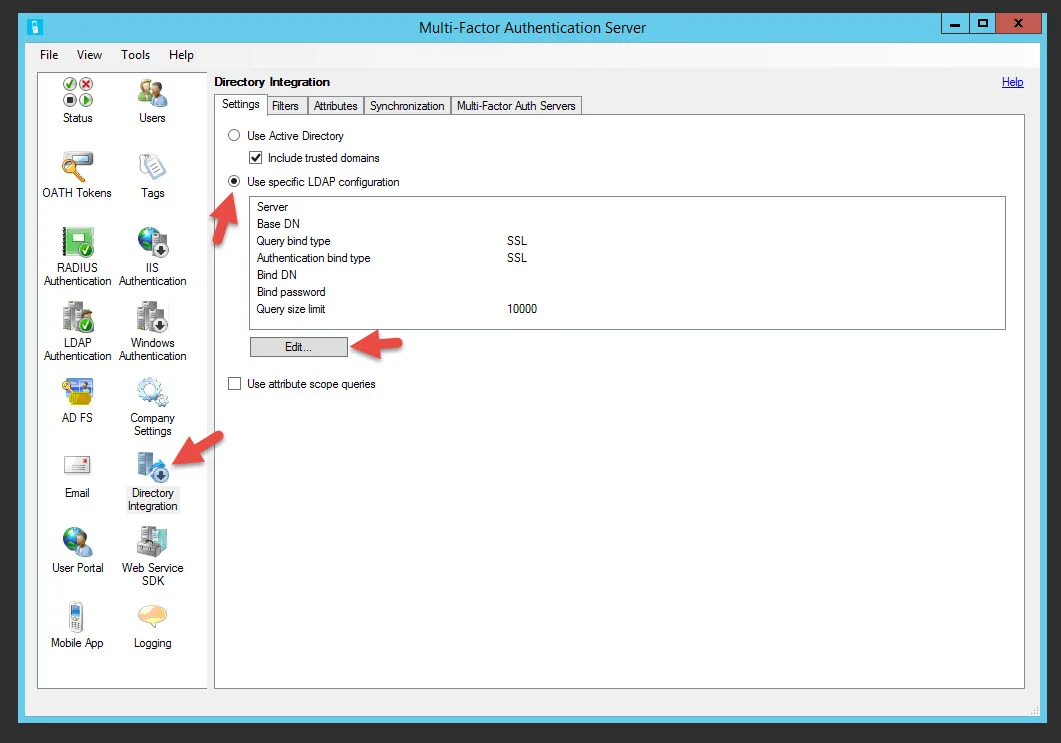This screenshot has width=1061, height=743.
Task: Open the File menu
Action: [49, 55]
